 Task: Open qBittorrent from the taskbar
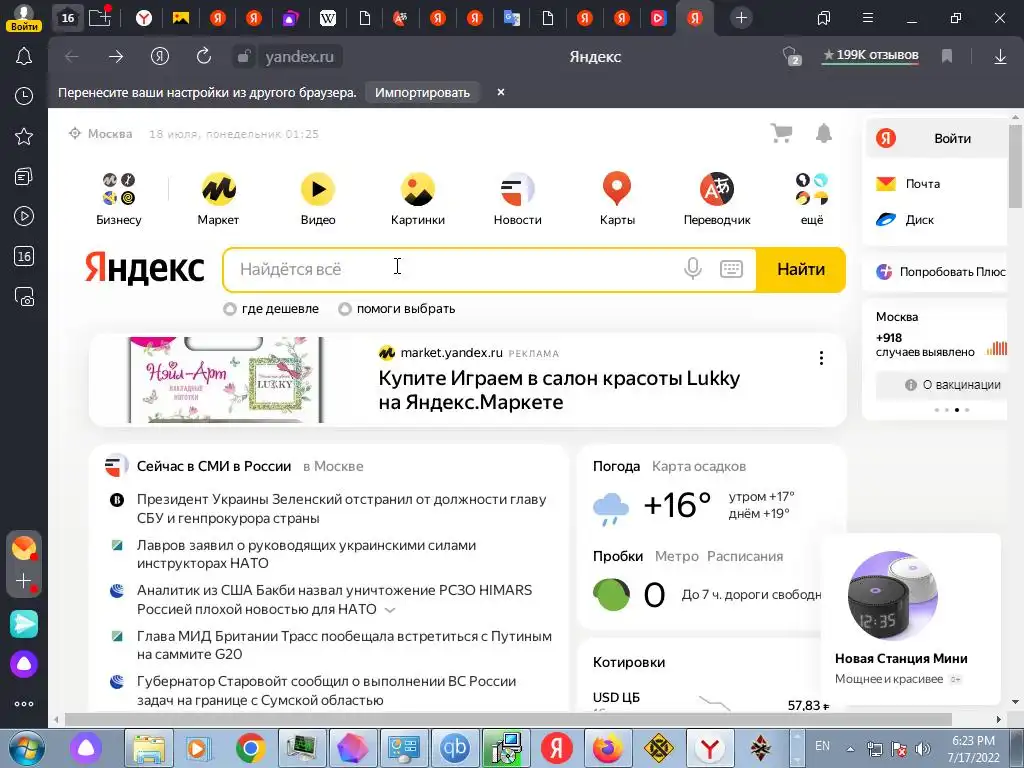pos(455,748)
